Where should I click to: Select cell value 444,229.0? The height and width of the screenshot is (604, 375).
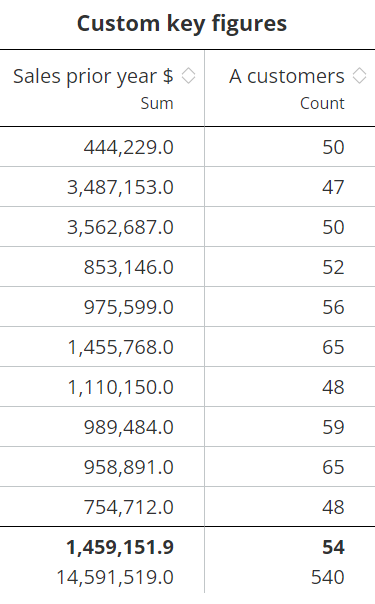(x=129, y=147)
